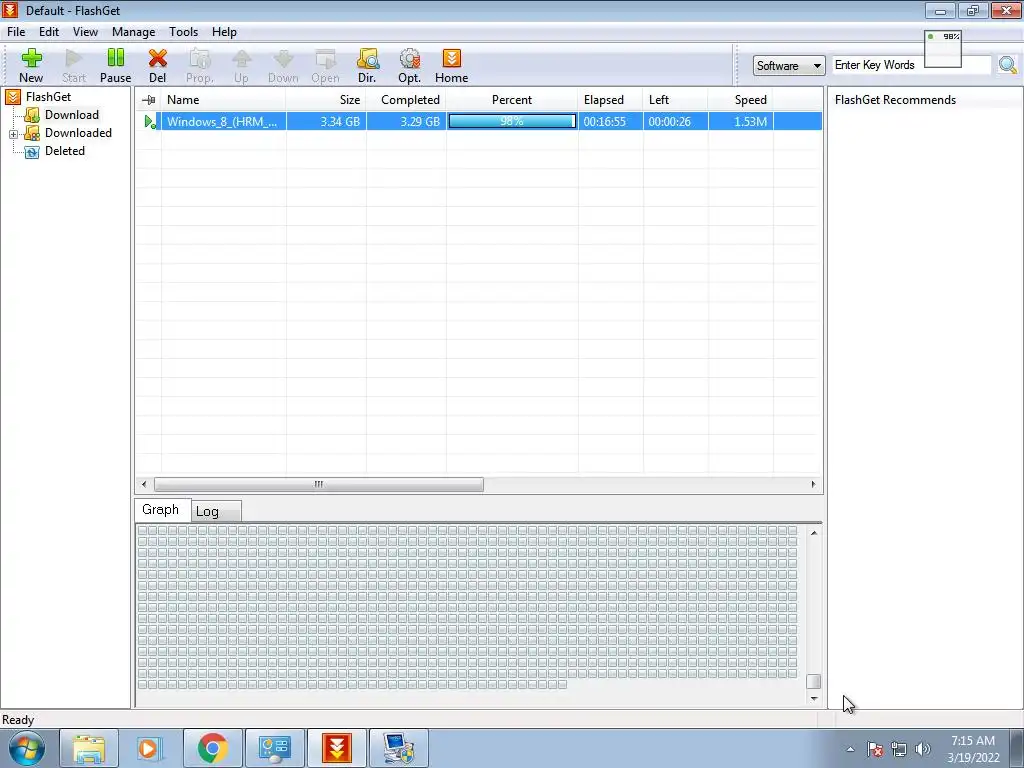The width and height of the screenshot is (1024, 768).
Task: Click the FlashGet Recommends panel heading
Action: pyautogui.click(x=895, y=100)
